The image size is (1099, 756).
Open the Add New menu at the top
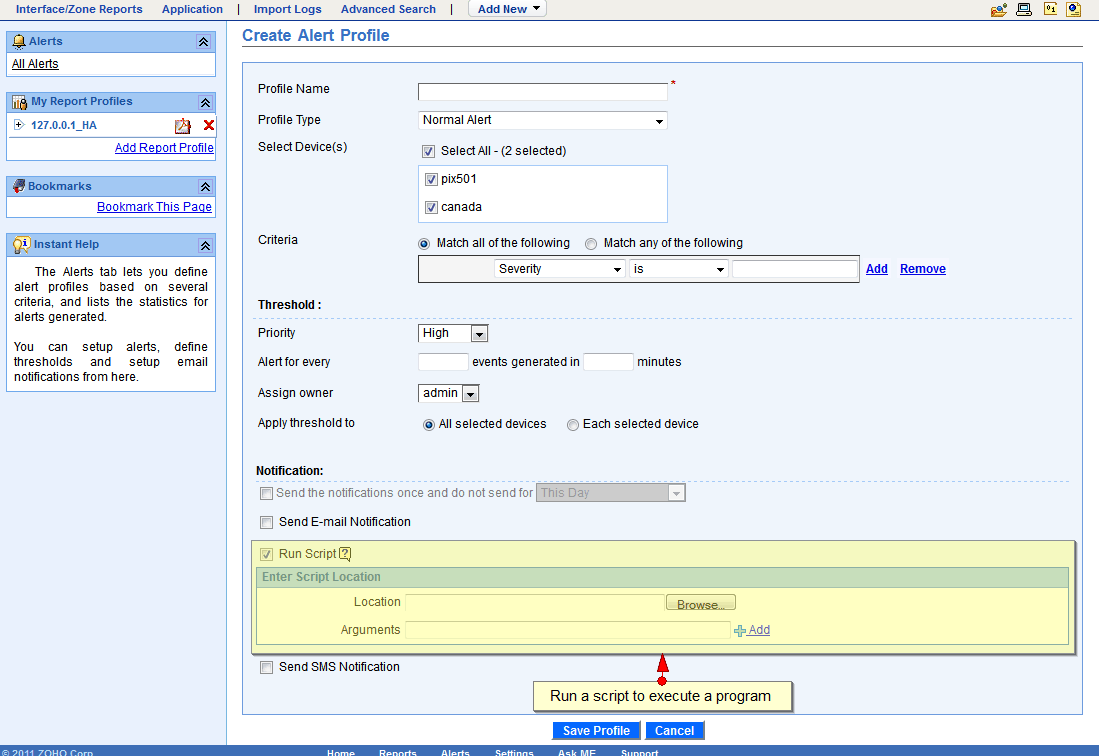click(506, 8)
